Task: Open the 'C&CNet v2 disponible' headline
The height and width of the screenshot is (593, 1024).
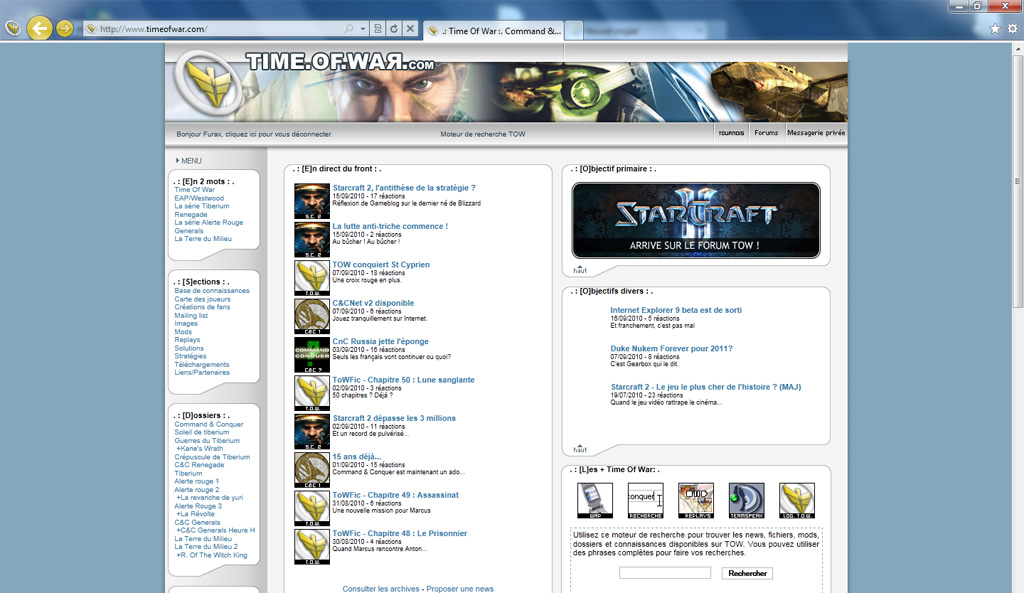Action: pyautogui.click(x=373, y=303)
